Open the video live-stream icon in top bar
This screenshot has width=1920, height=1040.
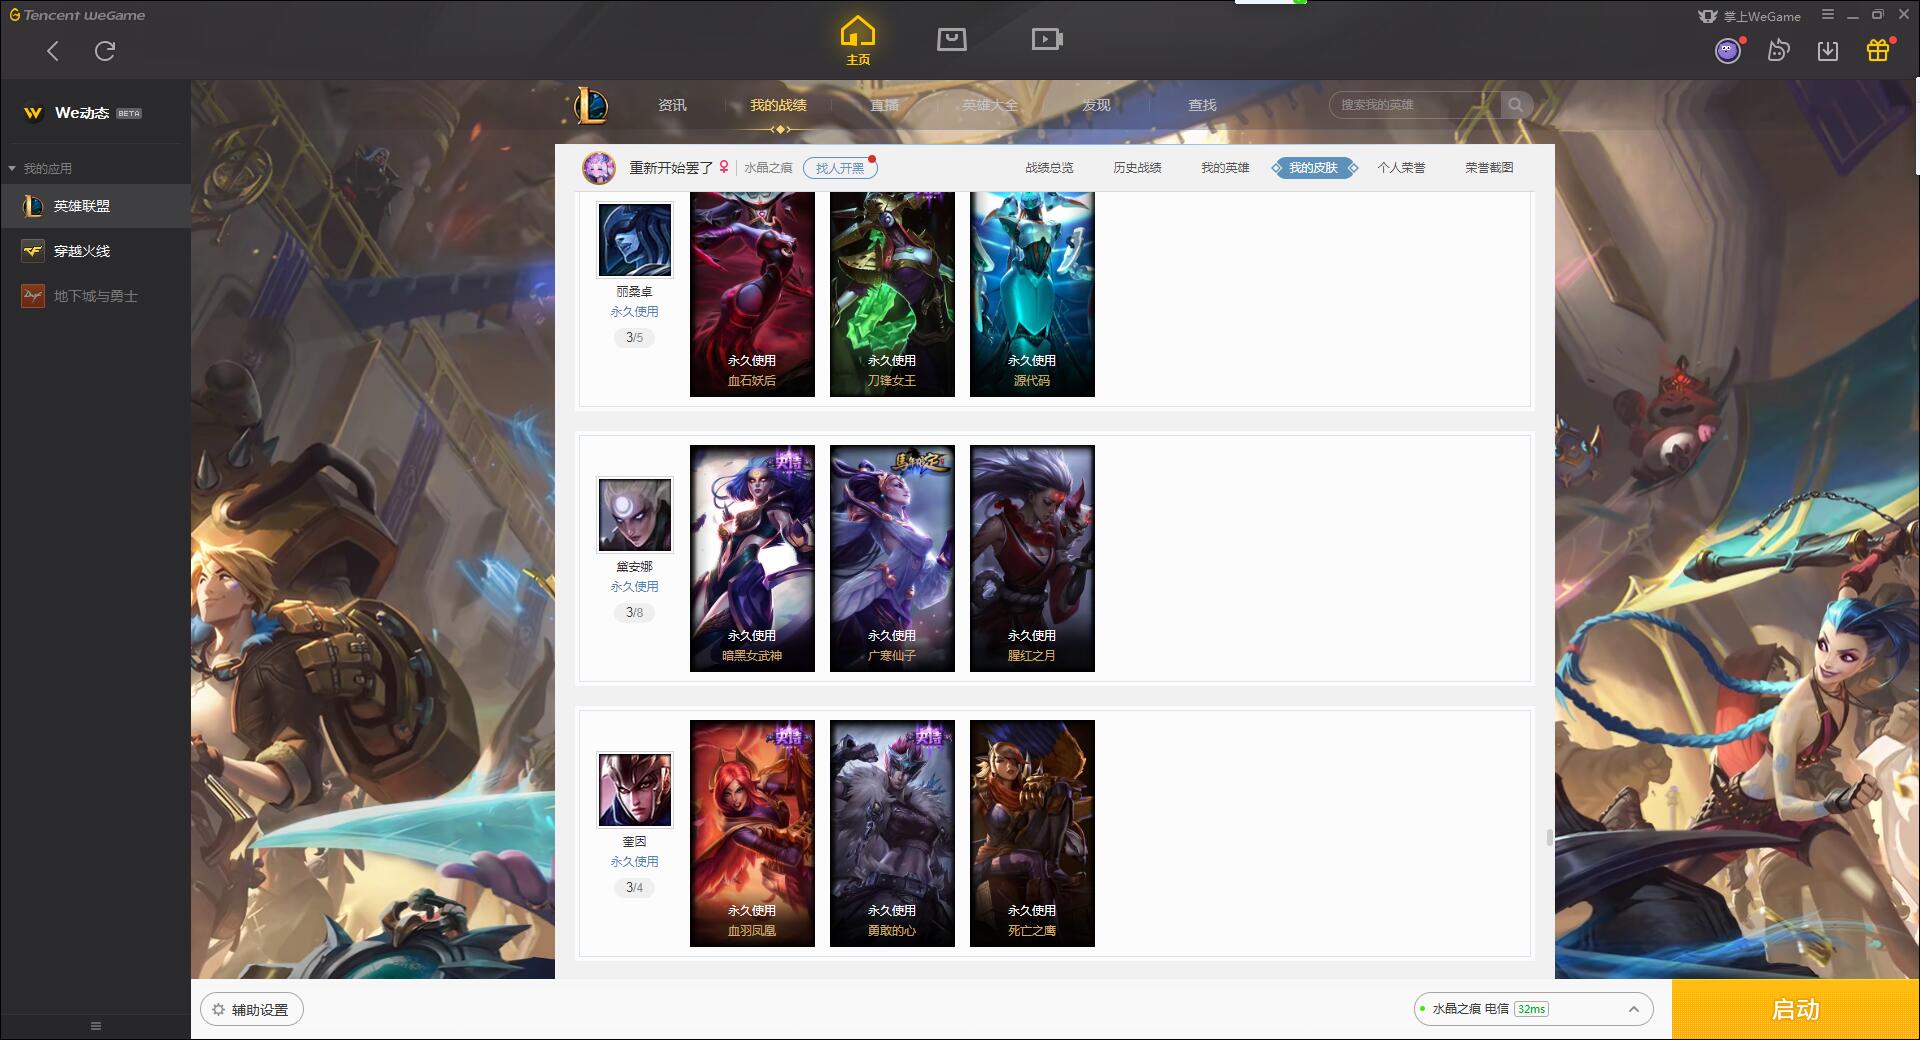coord(1047,39)
